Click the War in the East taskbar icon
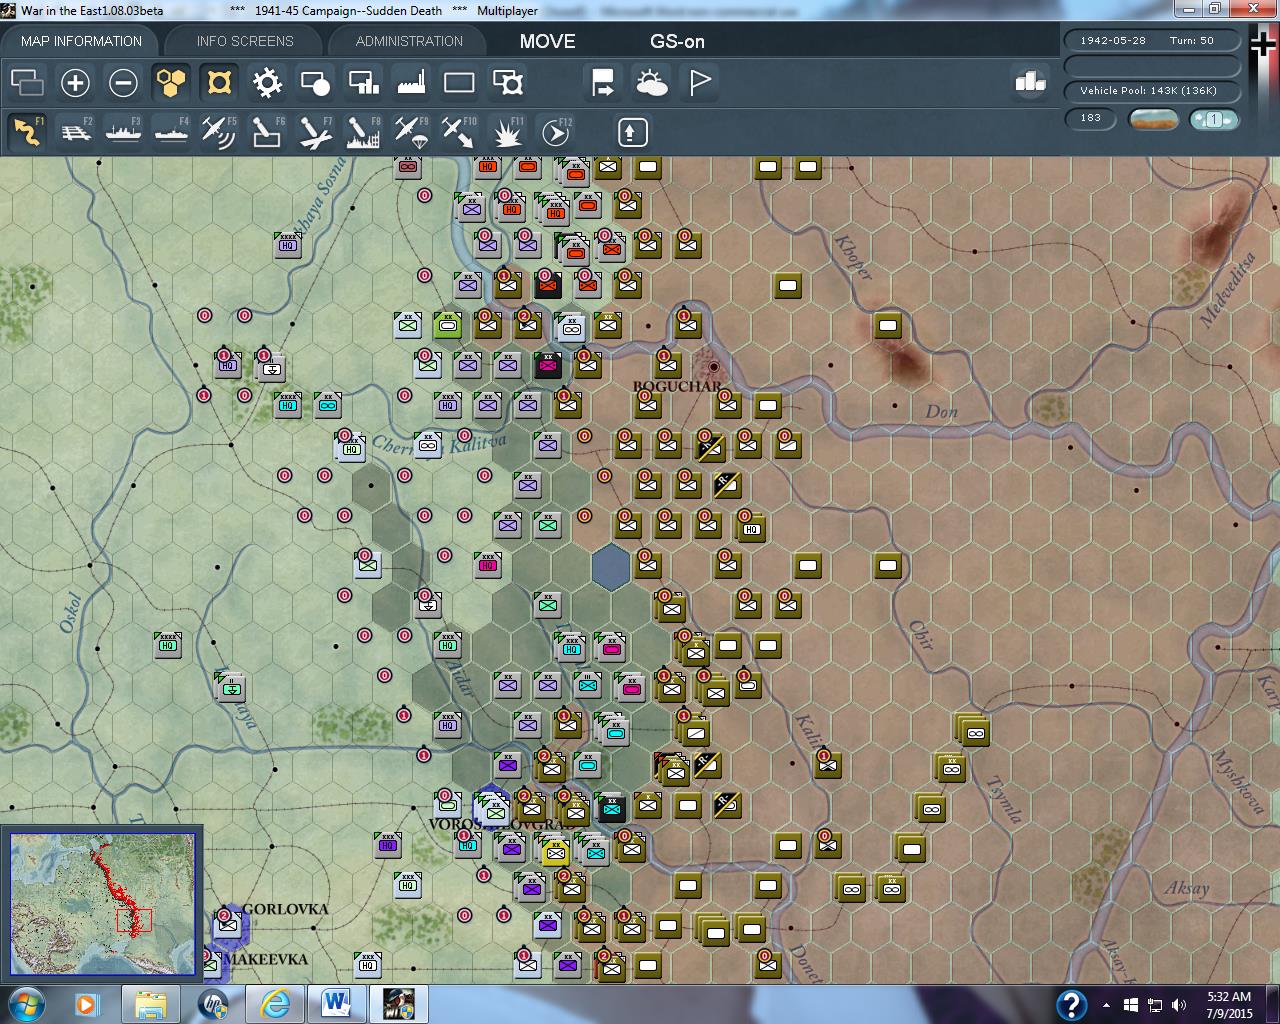Screen dimensions: 1280x1024 coord(399,1004)
